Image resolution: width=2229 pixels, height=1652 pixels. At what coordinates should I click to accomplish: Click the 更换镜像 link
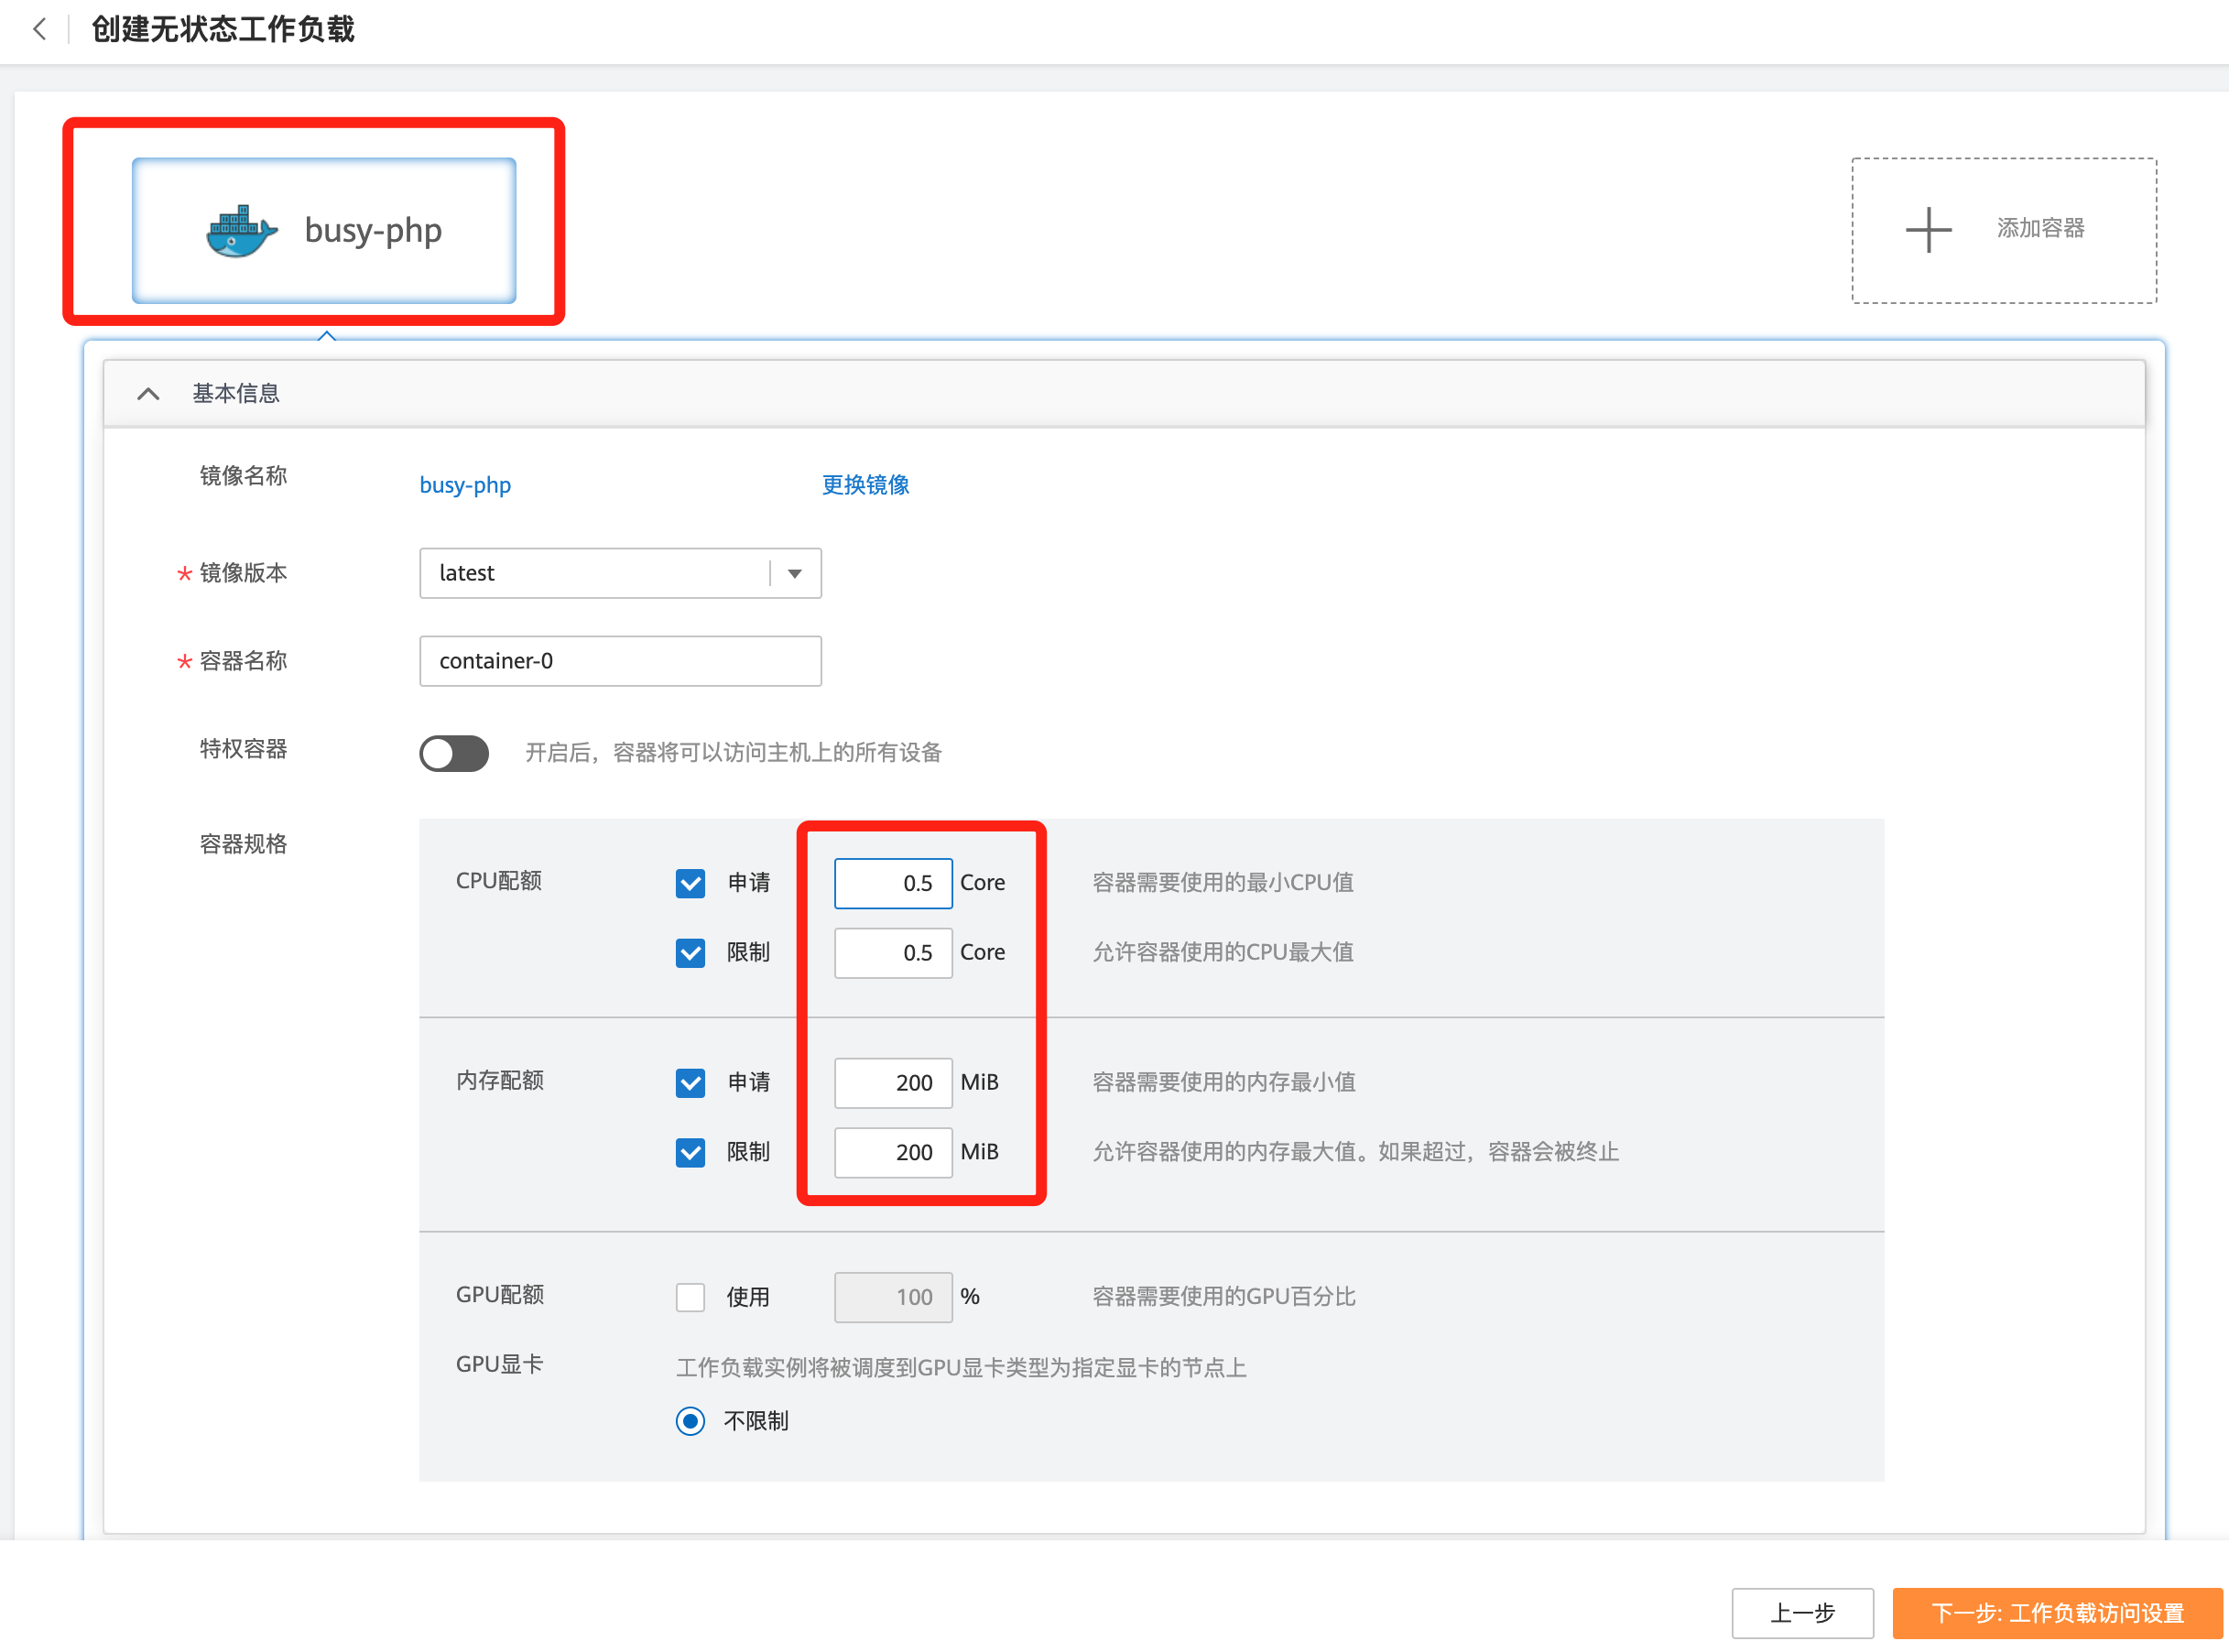(865, 485)
